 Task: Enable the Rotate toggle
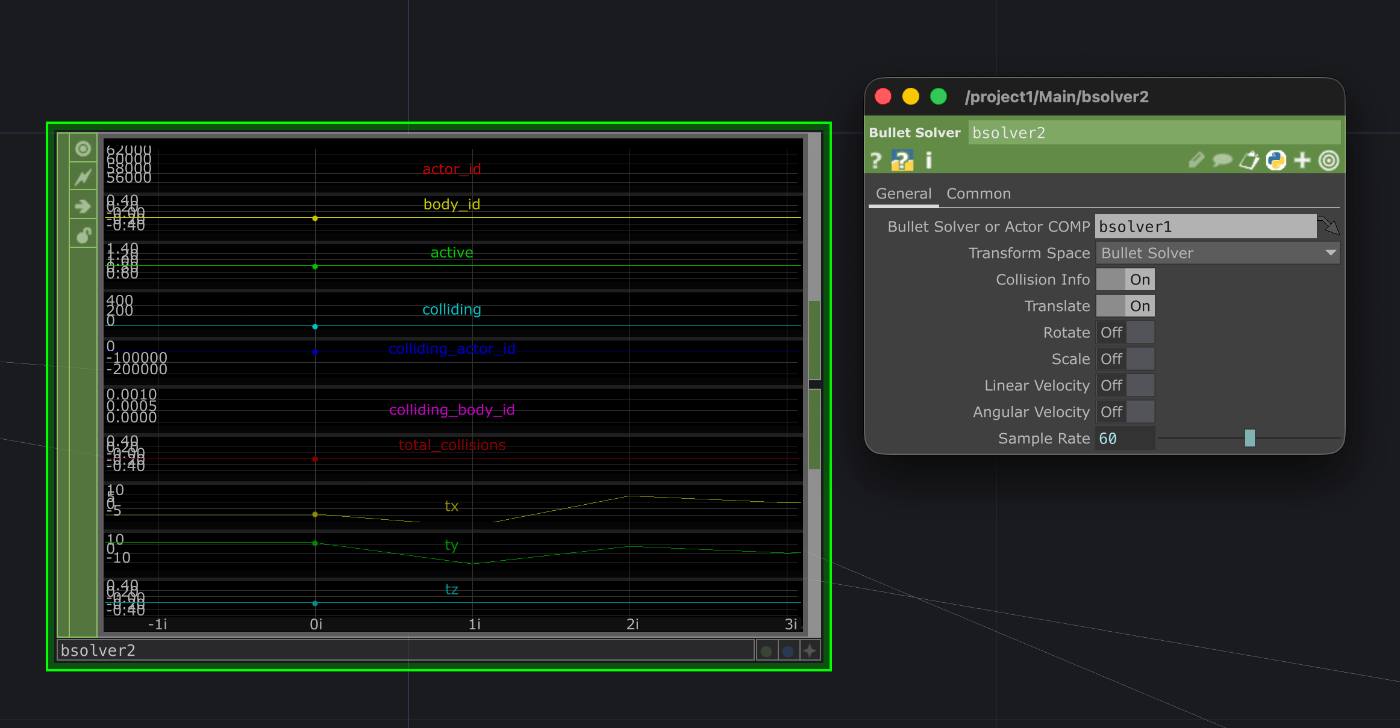click(1125, 332)
